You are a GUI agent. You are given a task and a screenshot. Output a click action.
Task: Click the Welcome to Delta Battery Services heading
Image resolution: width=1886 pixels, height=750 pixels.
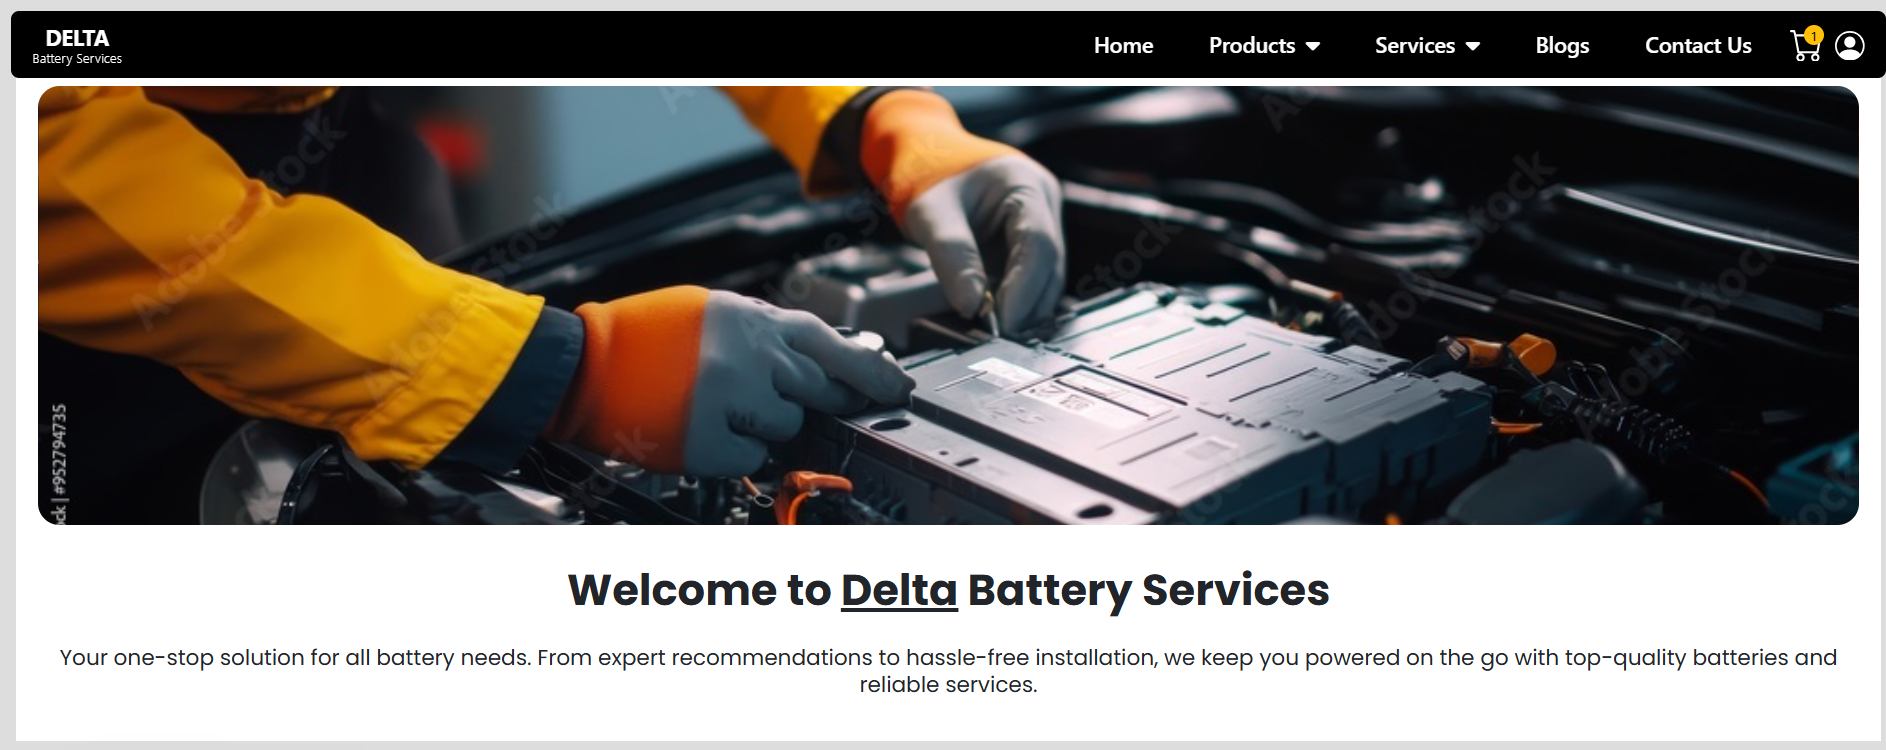pyautogui.click(x=948, y=590)
